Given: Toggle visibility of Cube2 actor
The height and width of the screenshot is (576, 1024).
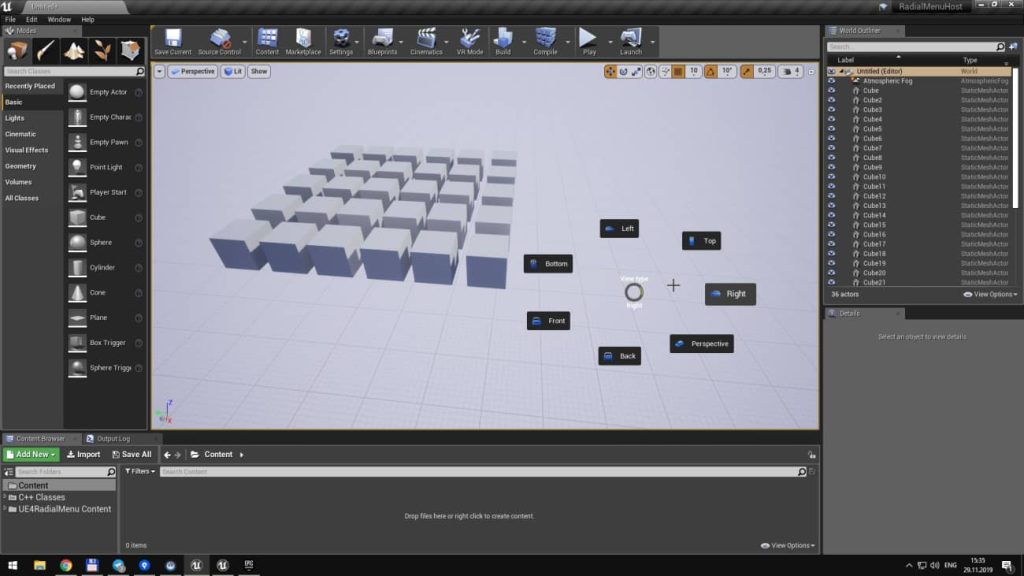Looking at the screenshot, I should point(831,100).
